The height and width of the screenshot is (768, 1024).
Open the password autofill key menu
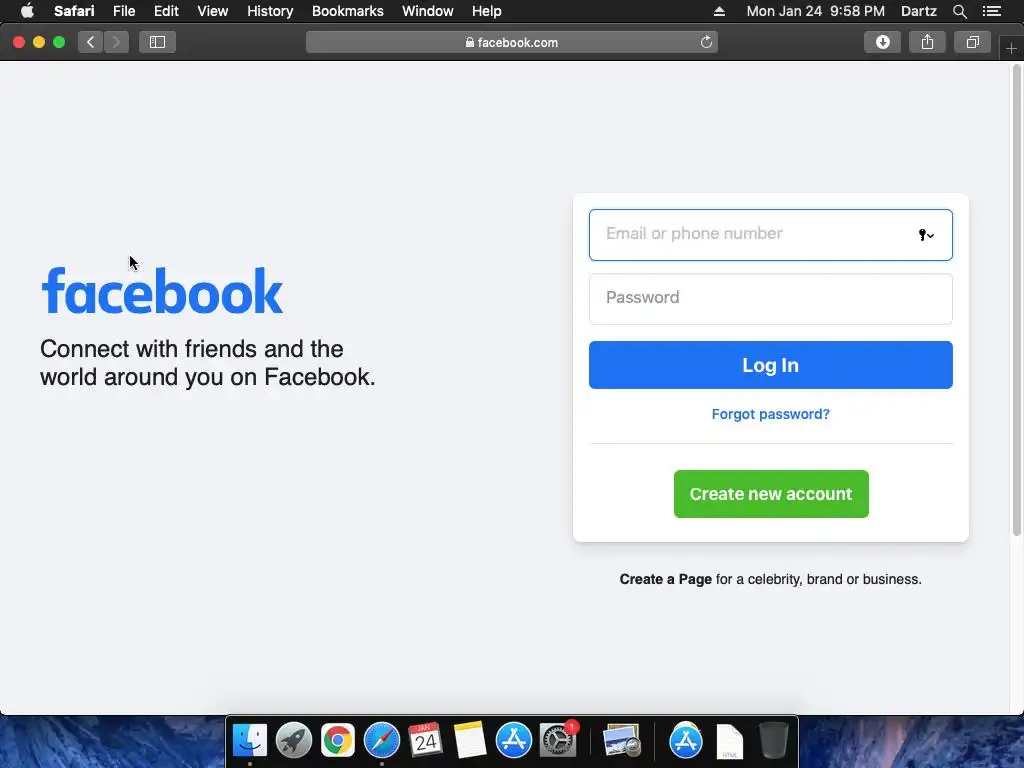pyautogui.click(x=926, y=235)
